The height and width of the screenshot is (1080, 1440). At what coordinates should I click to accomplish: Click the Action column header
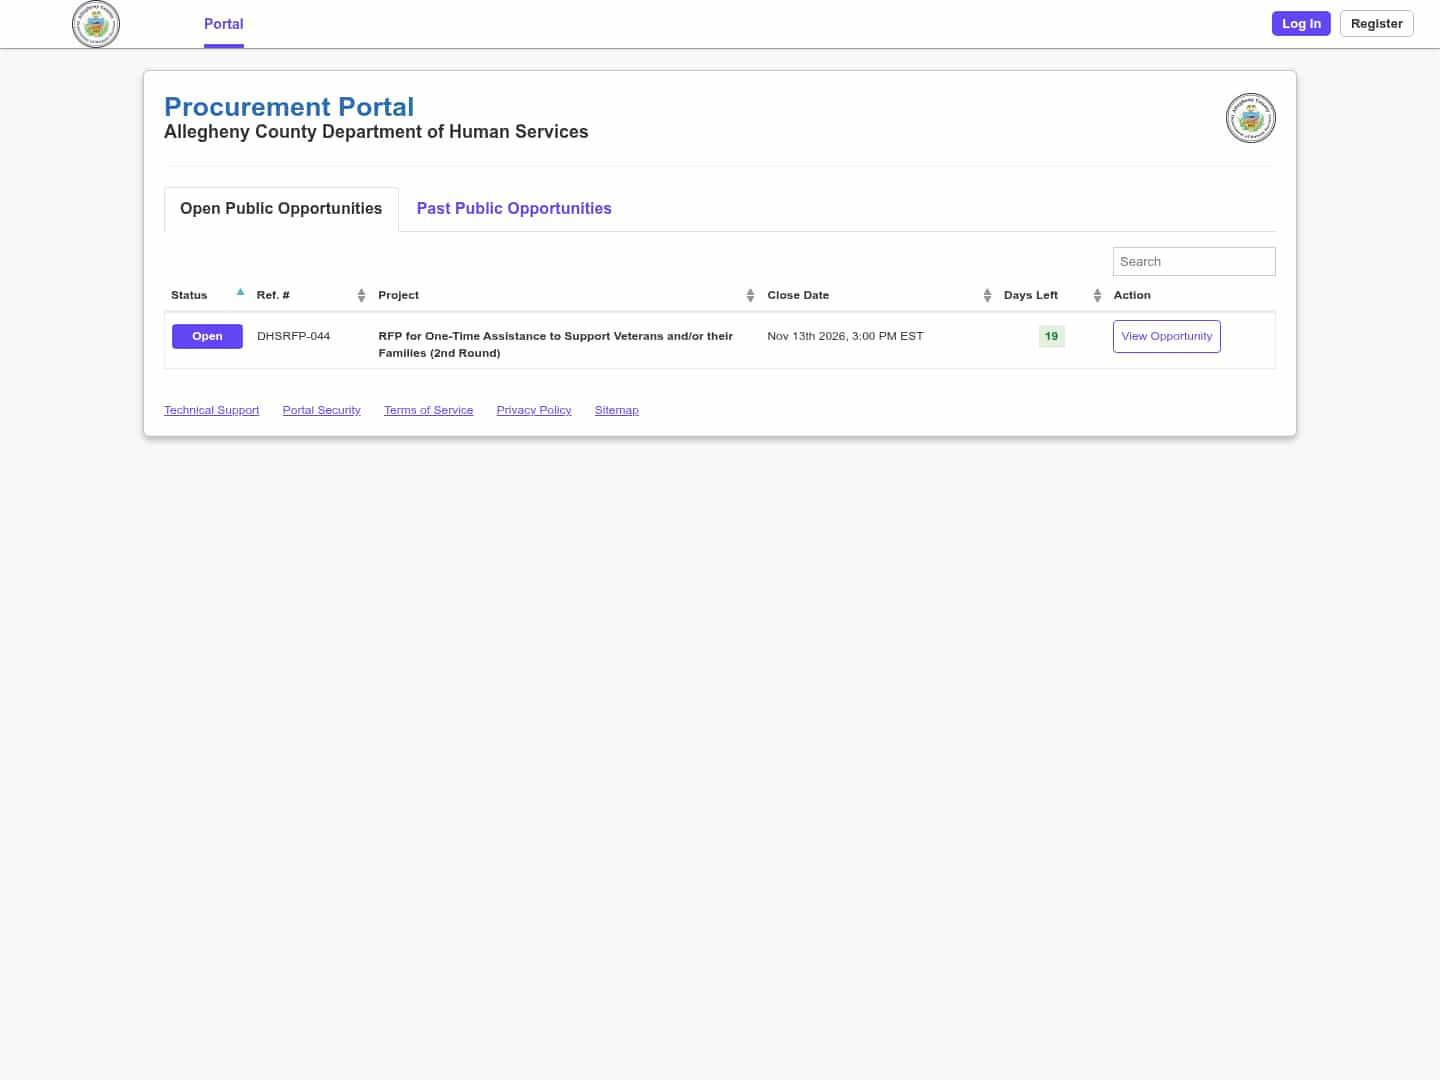point(1132,295)
